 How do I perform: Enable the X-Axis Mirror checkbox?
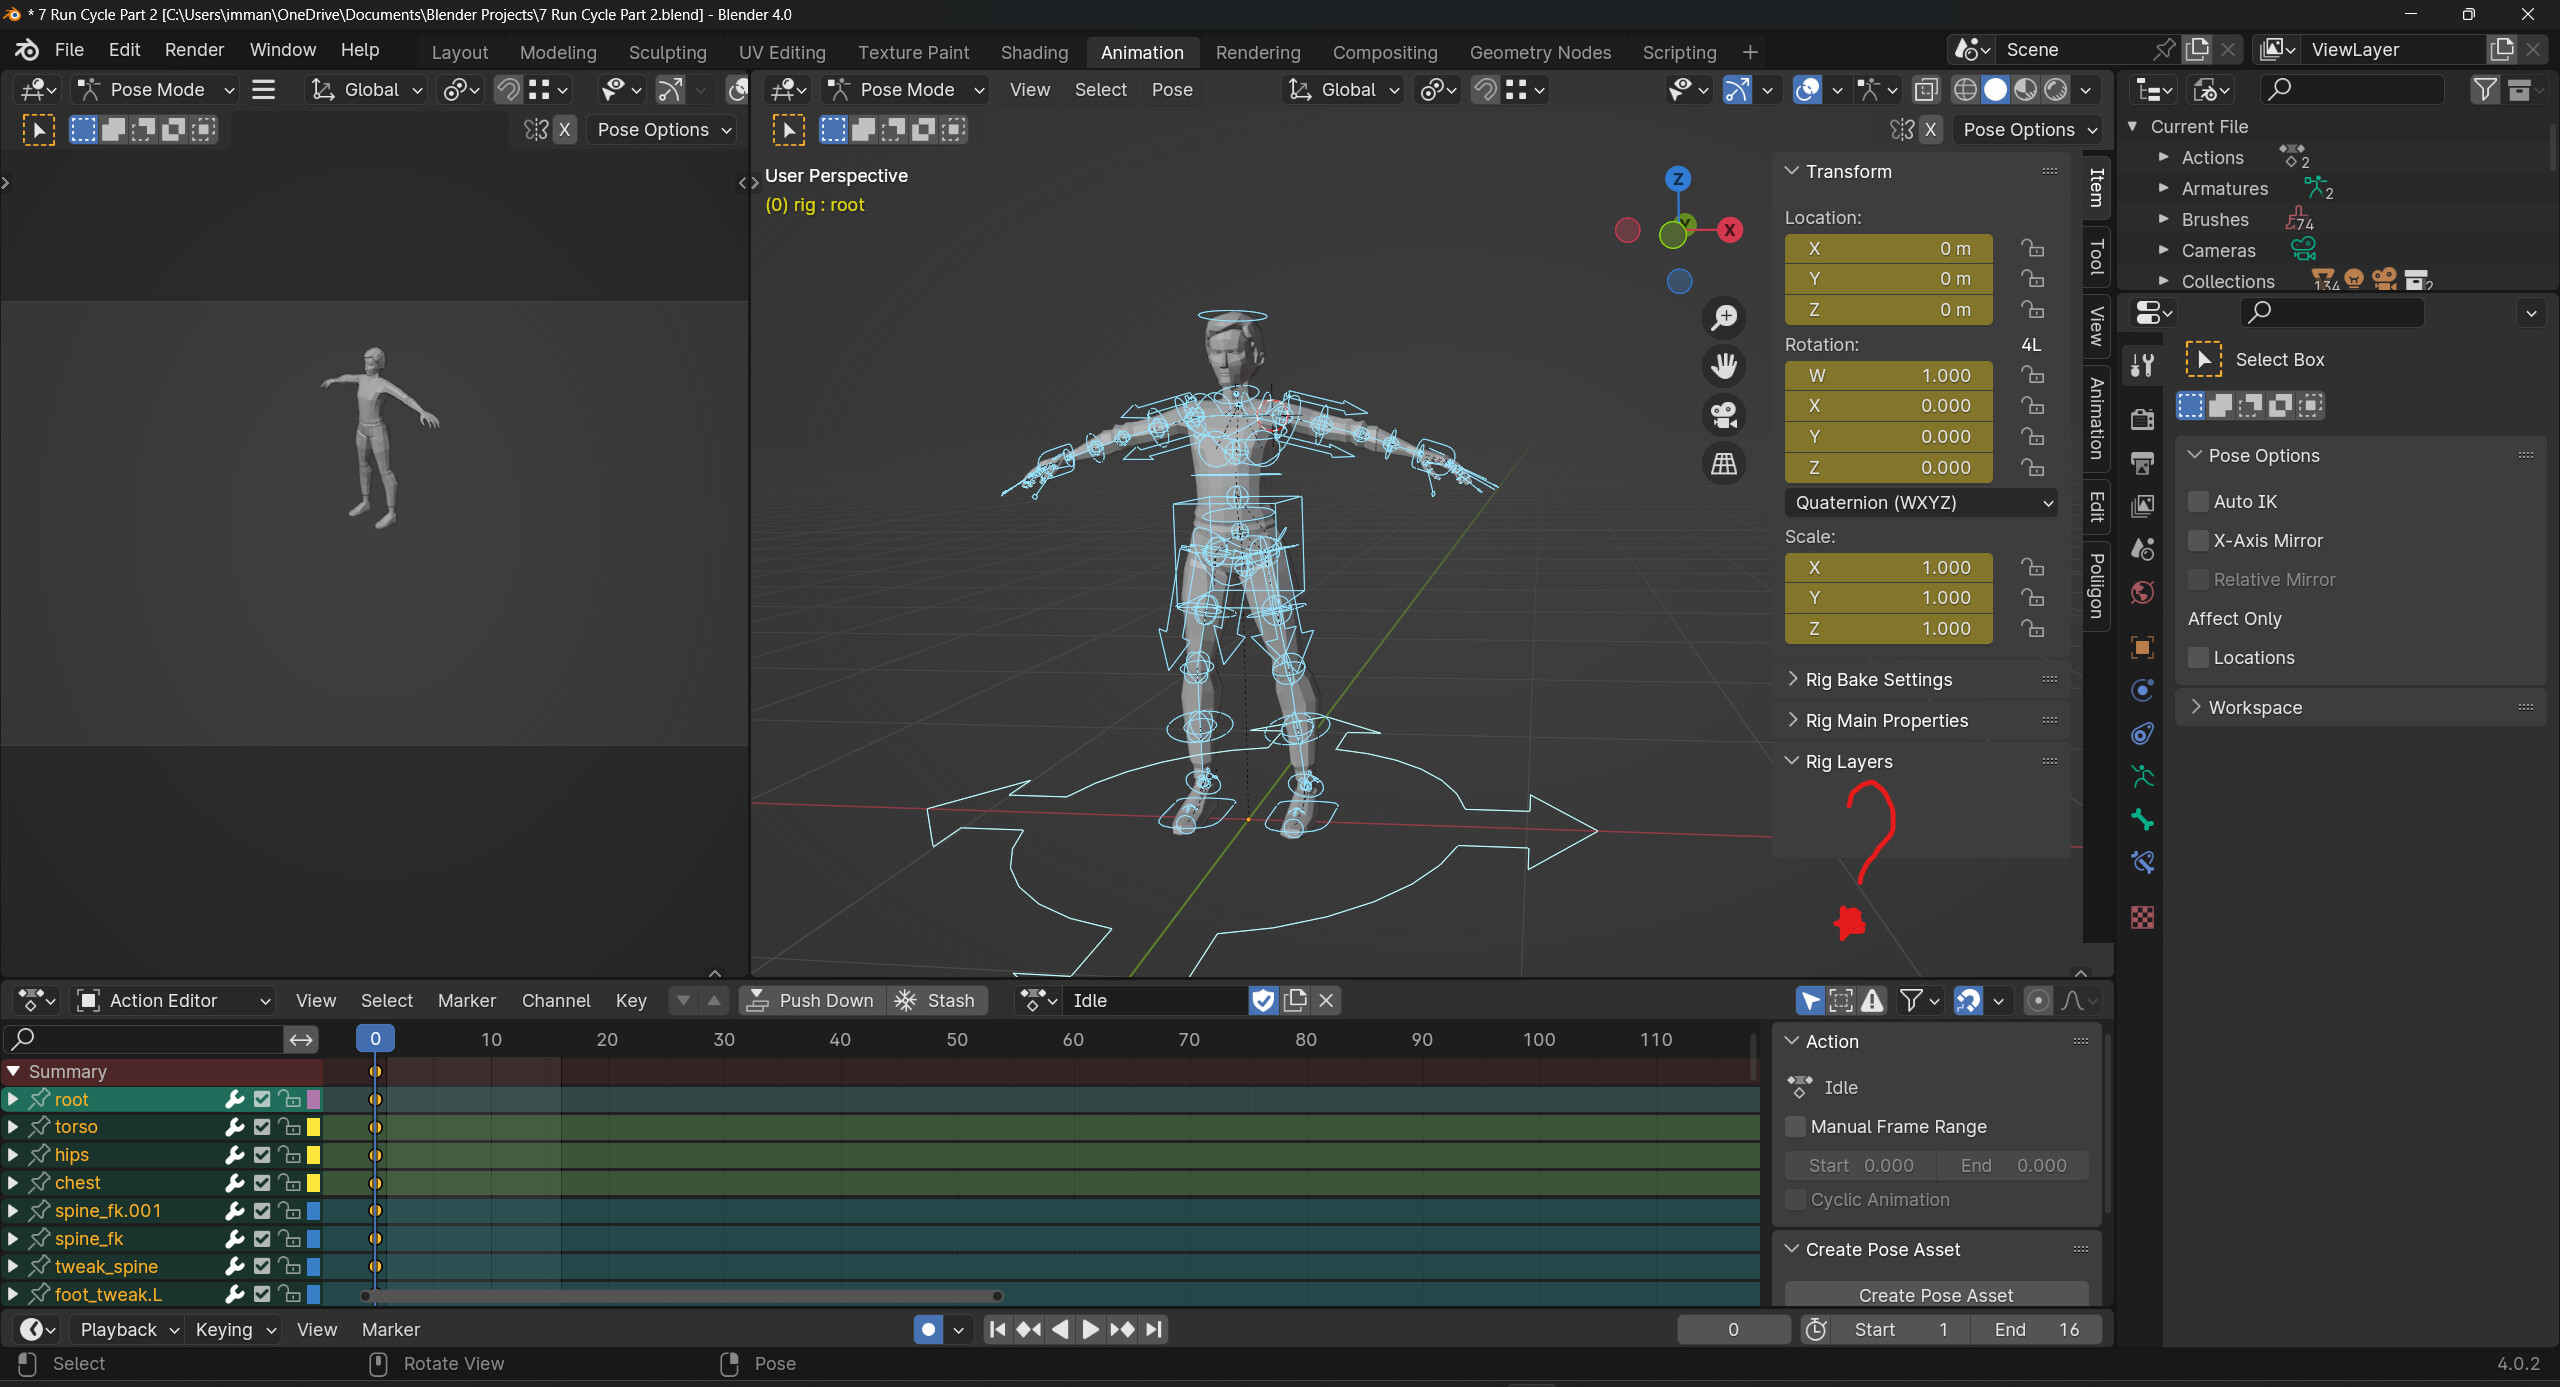[2198, 541]
